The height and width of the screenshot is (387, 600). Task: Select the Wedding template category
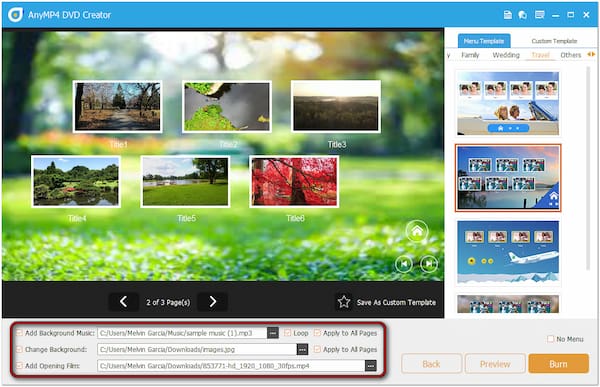[506, 55]
